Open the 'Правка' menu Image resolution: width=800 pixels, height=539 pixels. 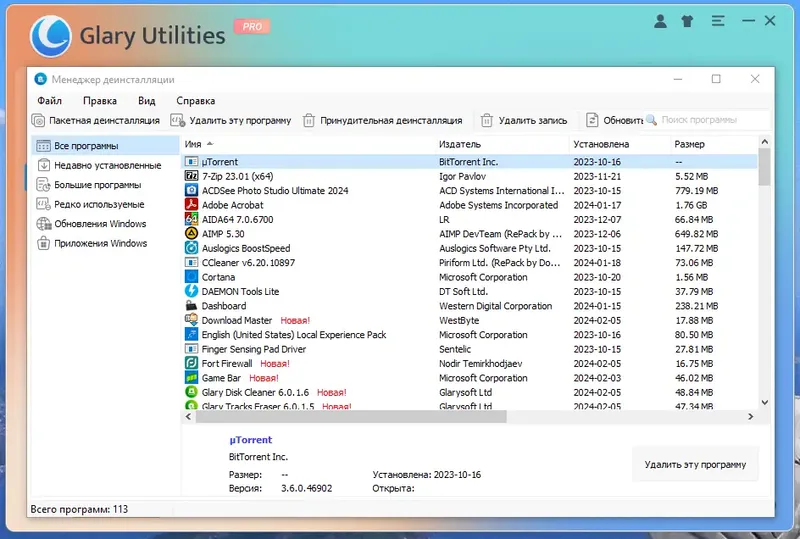[100, 101]
